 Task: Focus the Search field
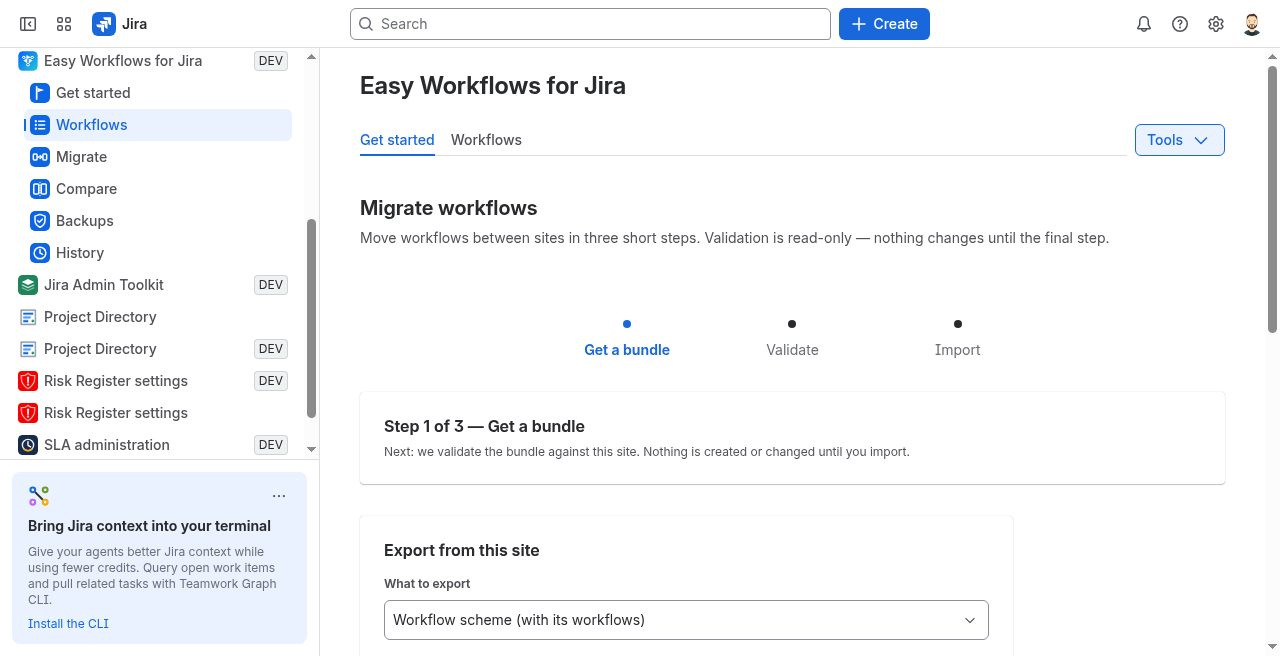click(x=590, y=24)
